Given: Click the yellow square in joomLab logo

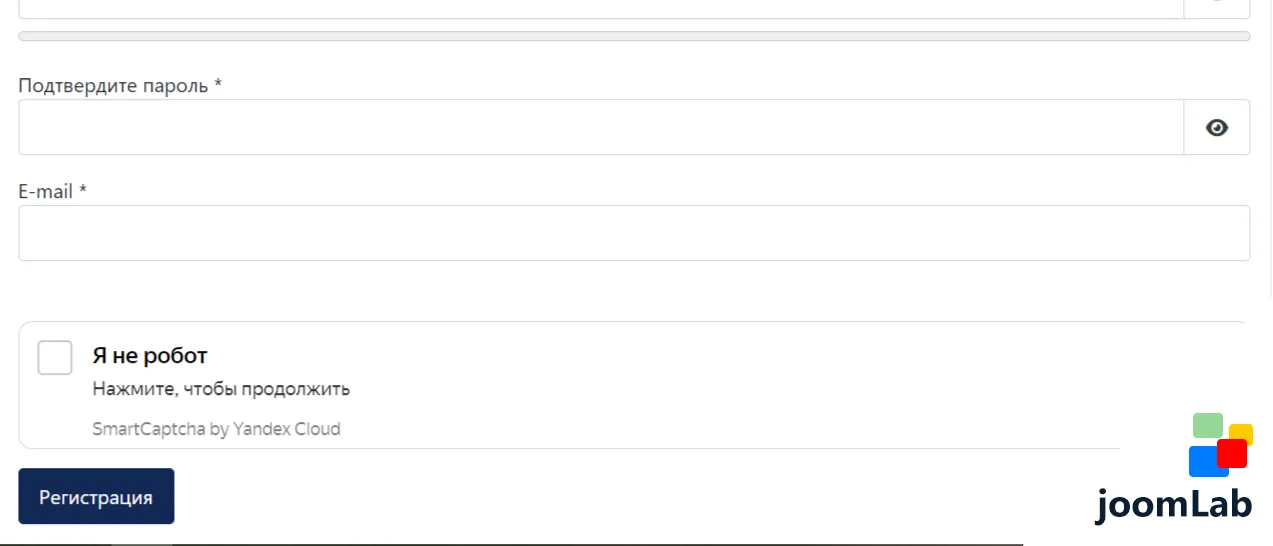Looking at the screenshot, I should (1243, 432).
